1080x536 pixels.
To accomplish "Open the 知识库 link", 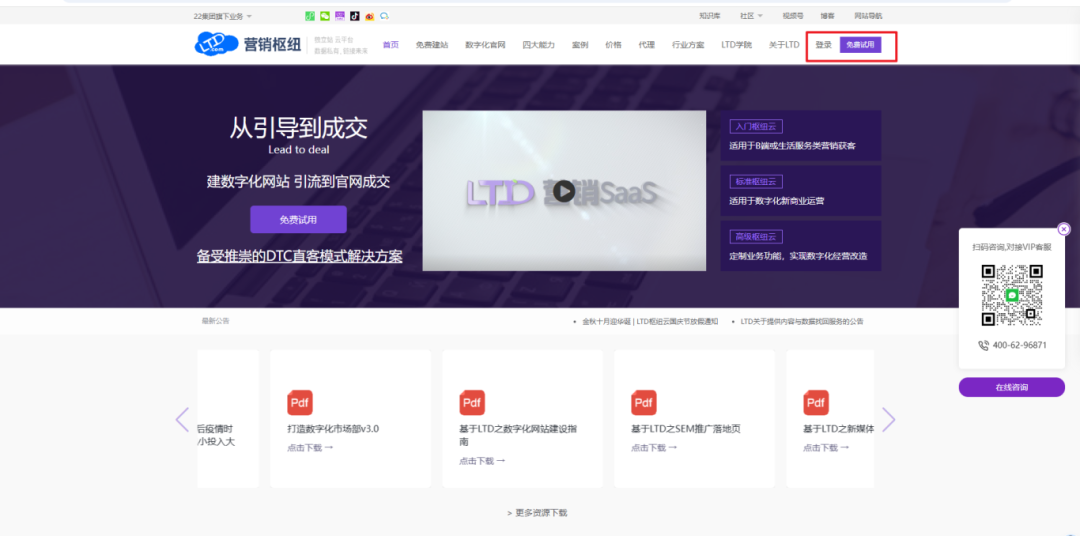I will [x=709, y=16].
